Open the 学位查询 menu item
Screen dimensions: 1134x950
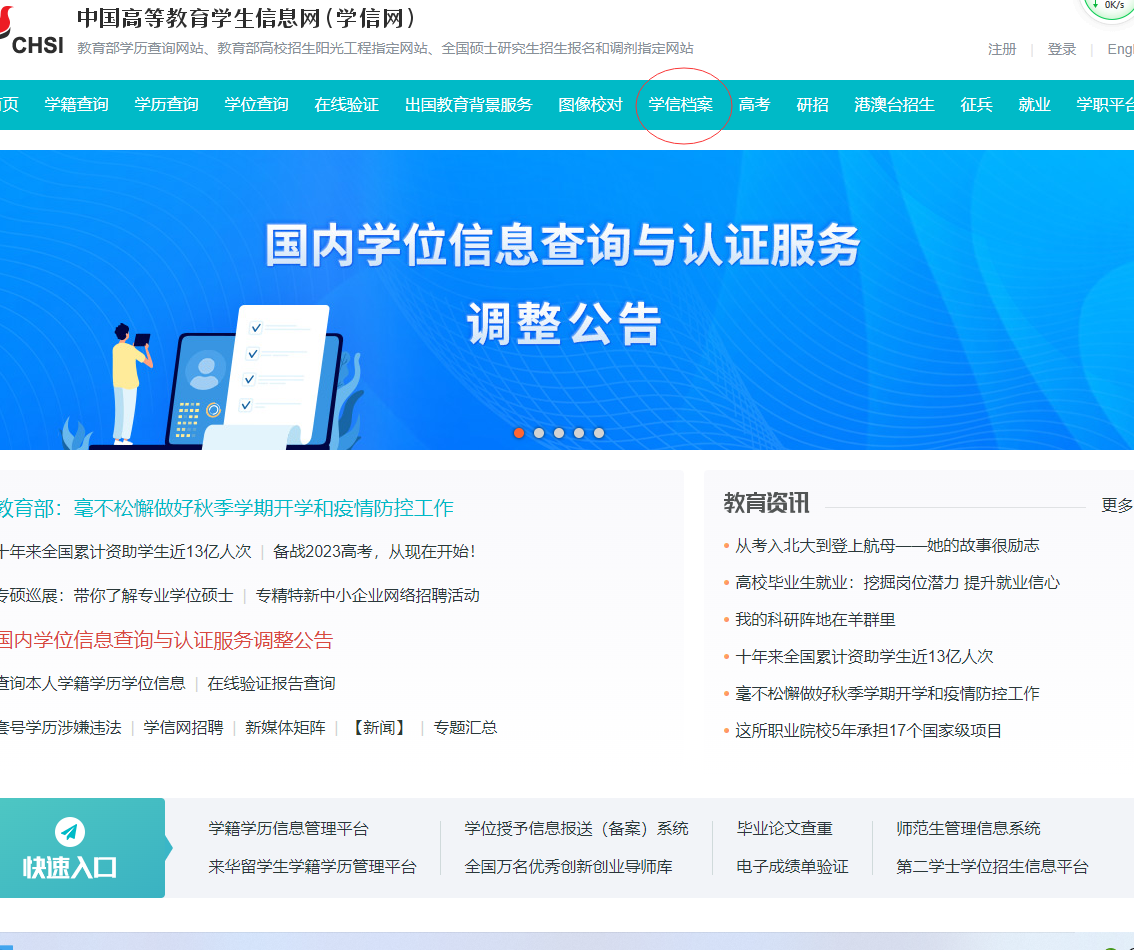click(257, 105)
